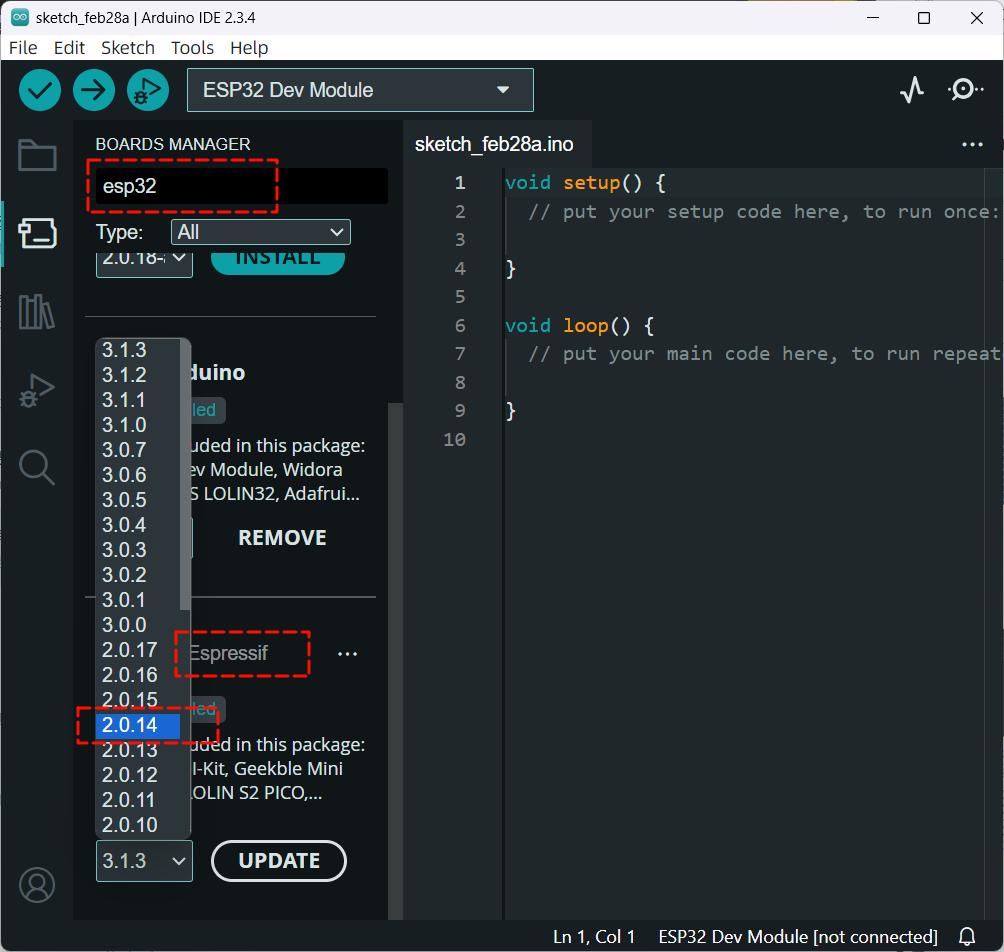1004x952 pixels.
Task: Click the notifications bell in status bar
Action: [x=967, y=937]
